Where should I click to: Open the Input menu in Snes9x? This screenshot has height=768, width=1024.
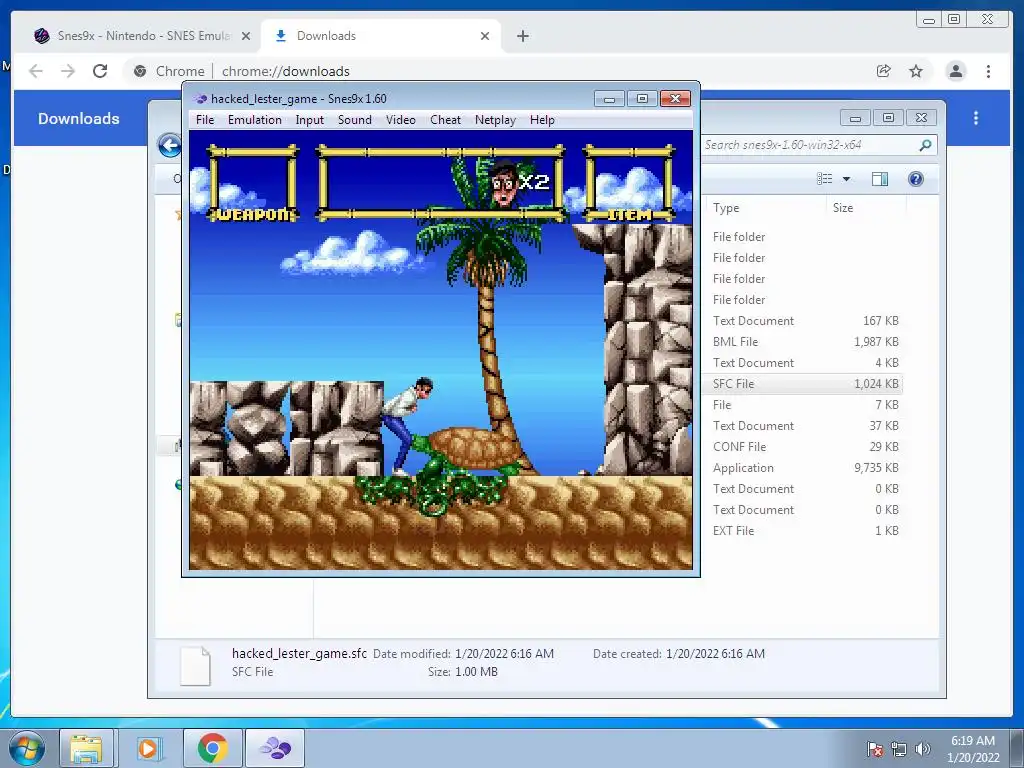coord(310,120)
